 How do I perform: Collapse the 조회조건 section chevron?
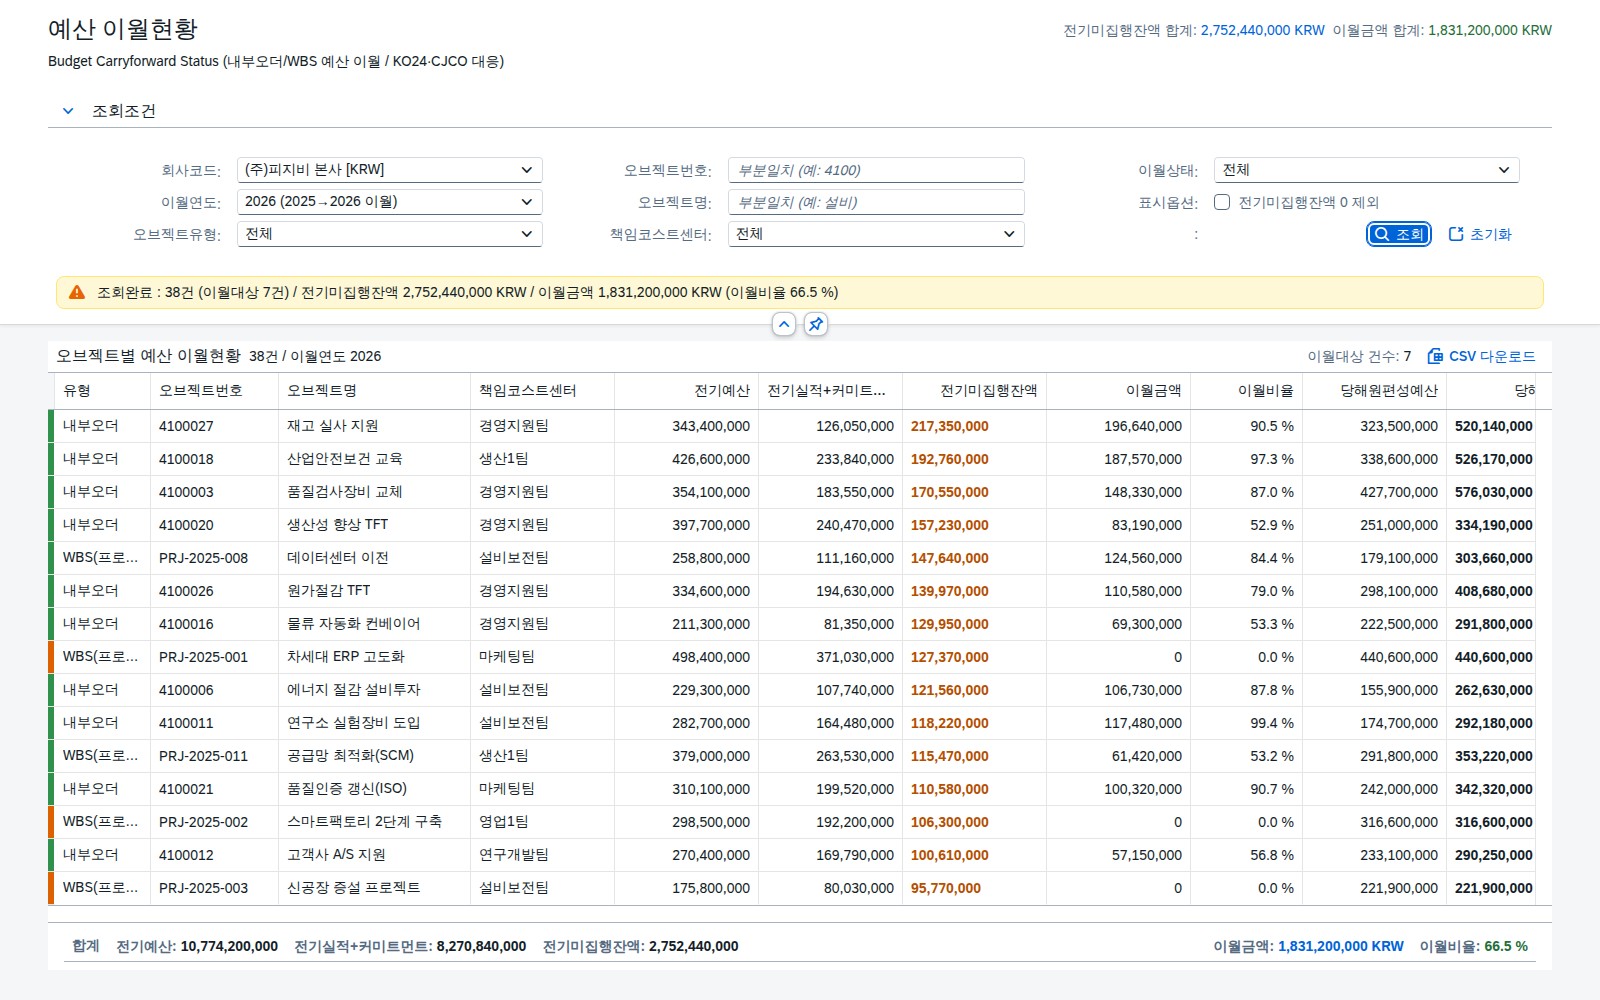click(68, 111)
